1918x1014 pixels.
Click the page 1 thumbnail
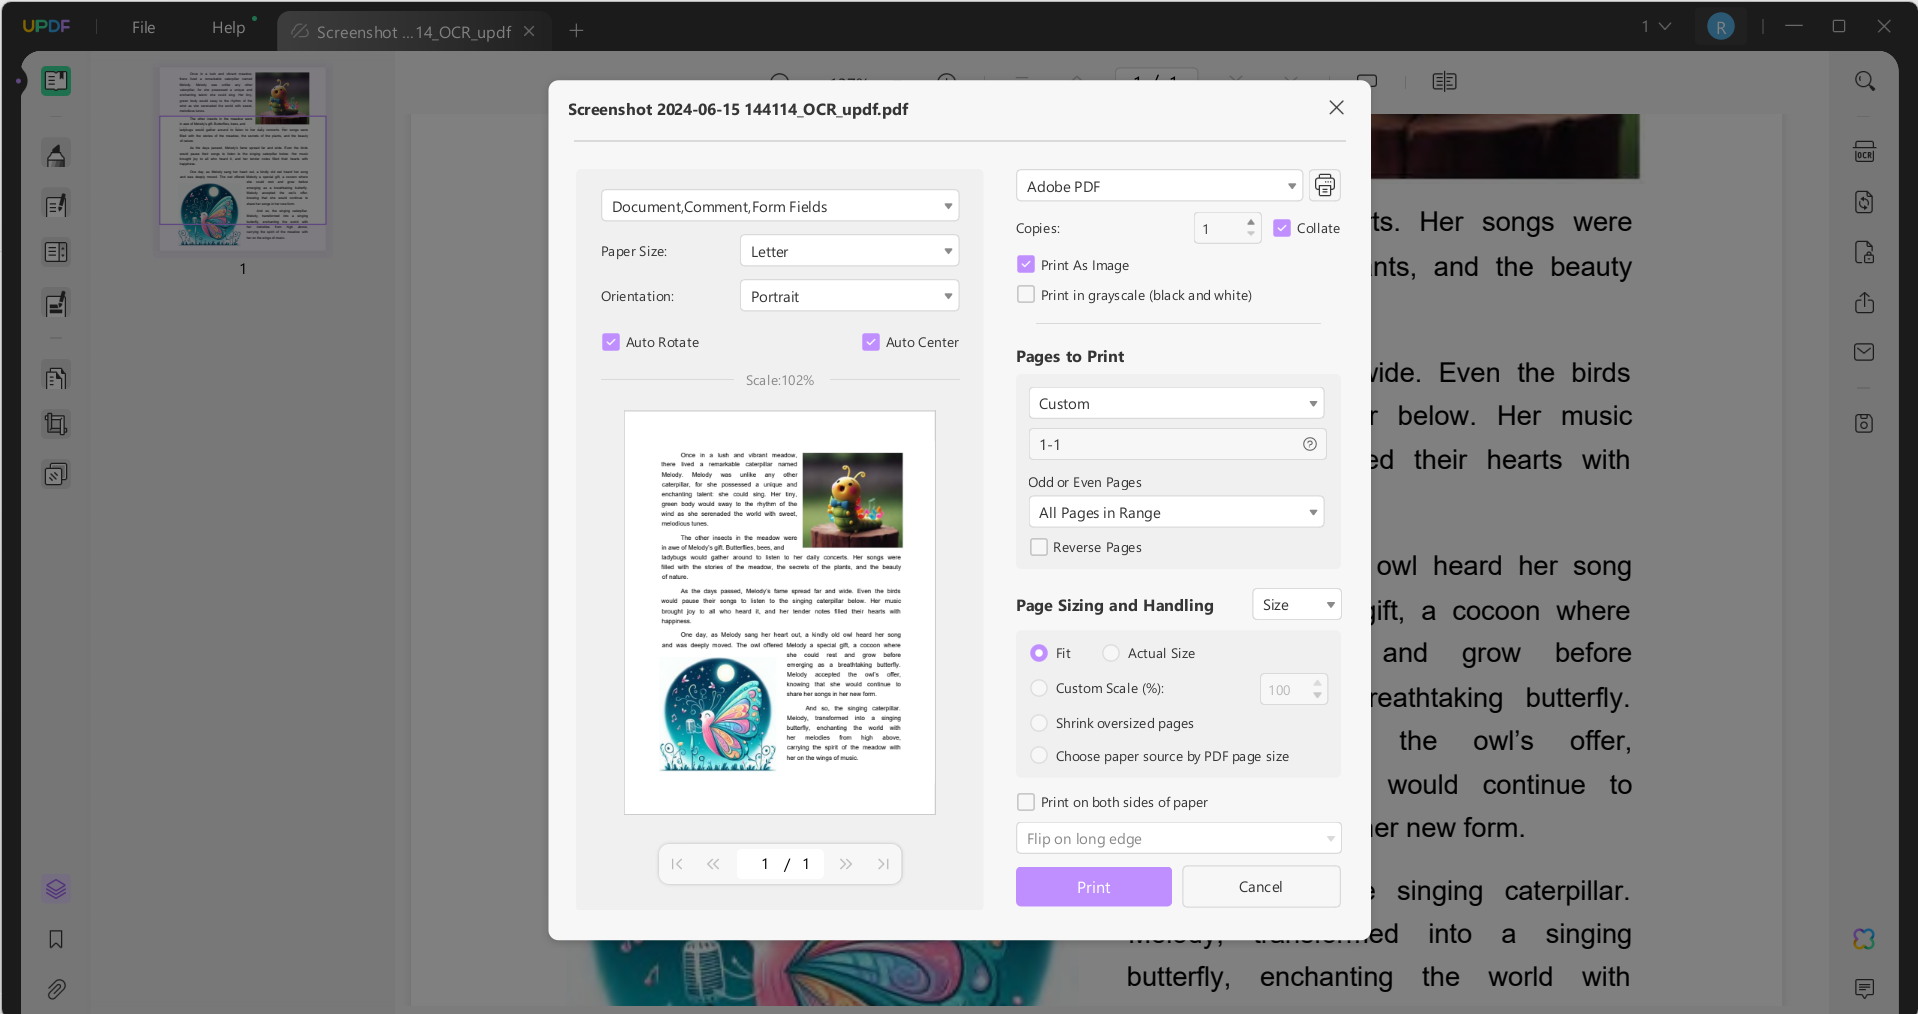point(241,160)
